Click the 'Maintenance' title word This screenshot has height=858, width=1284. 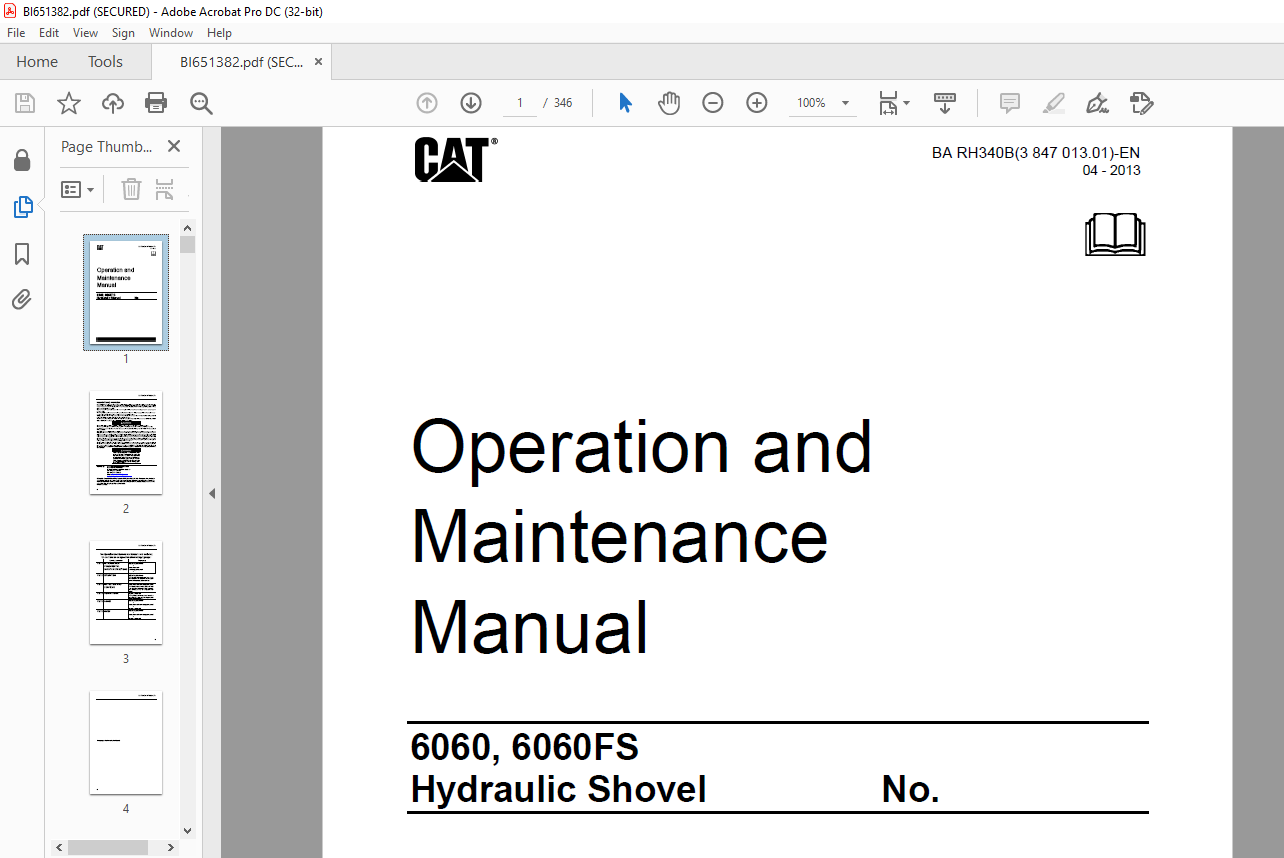coord(620,537)
